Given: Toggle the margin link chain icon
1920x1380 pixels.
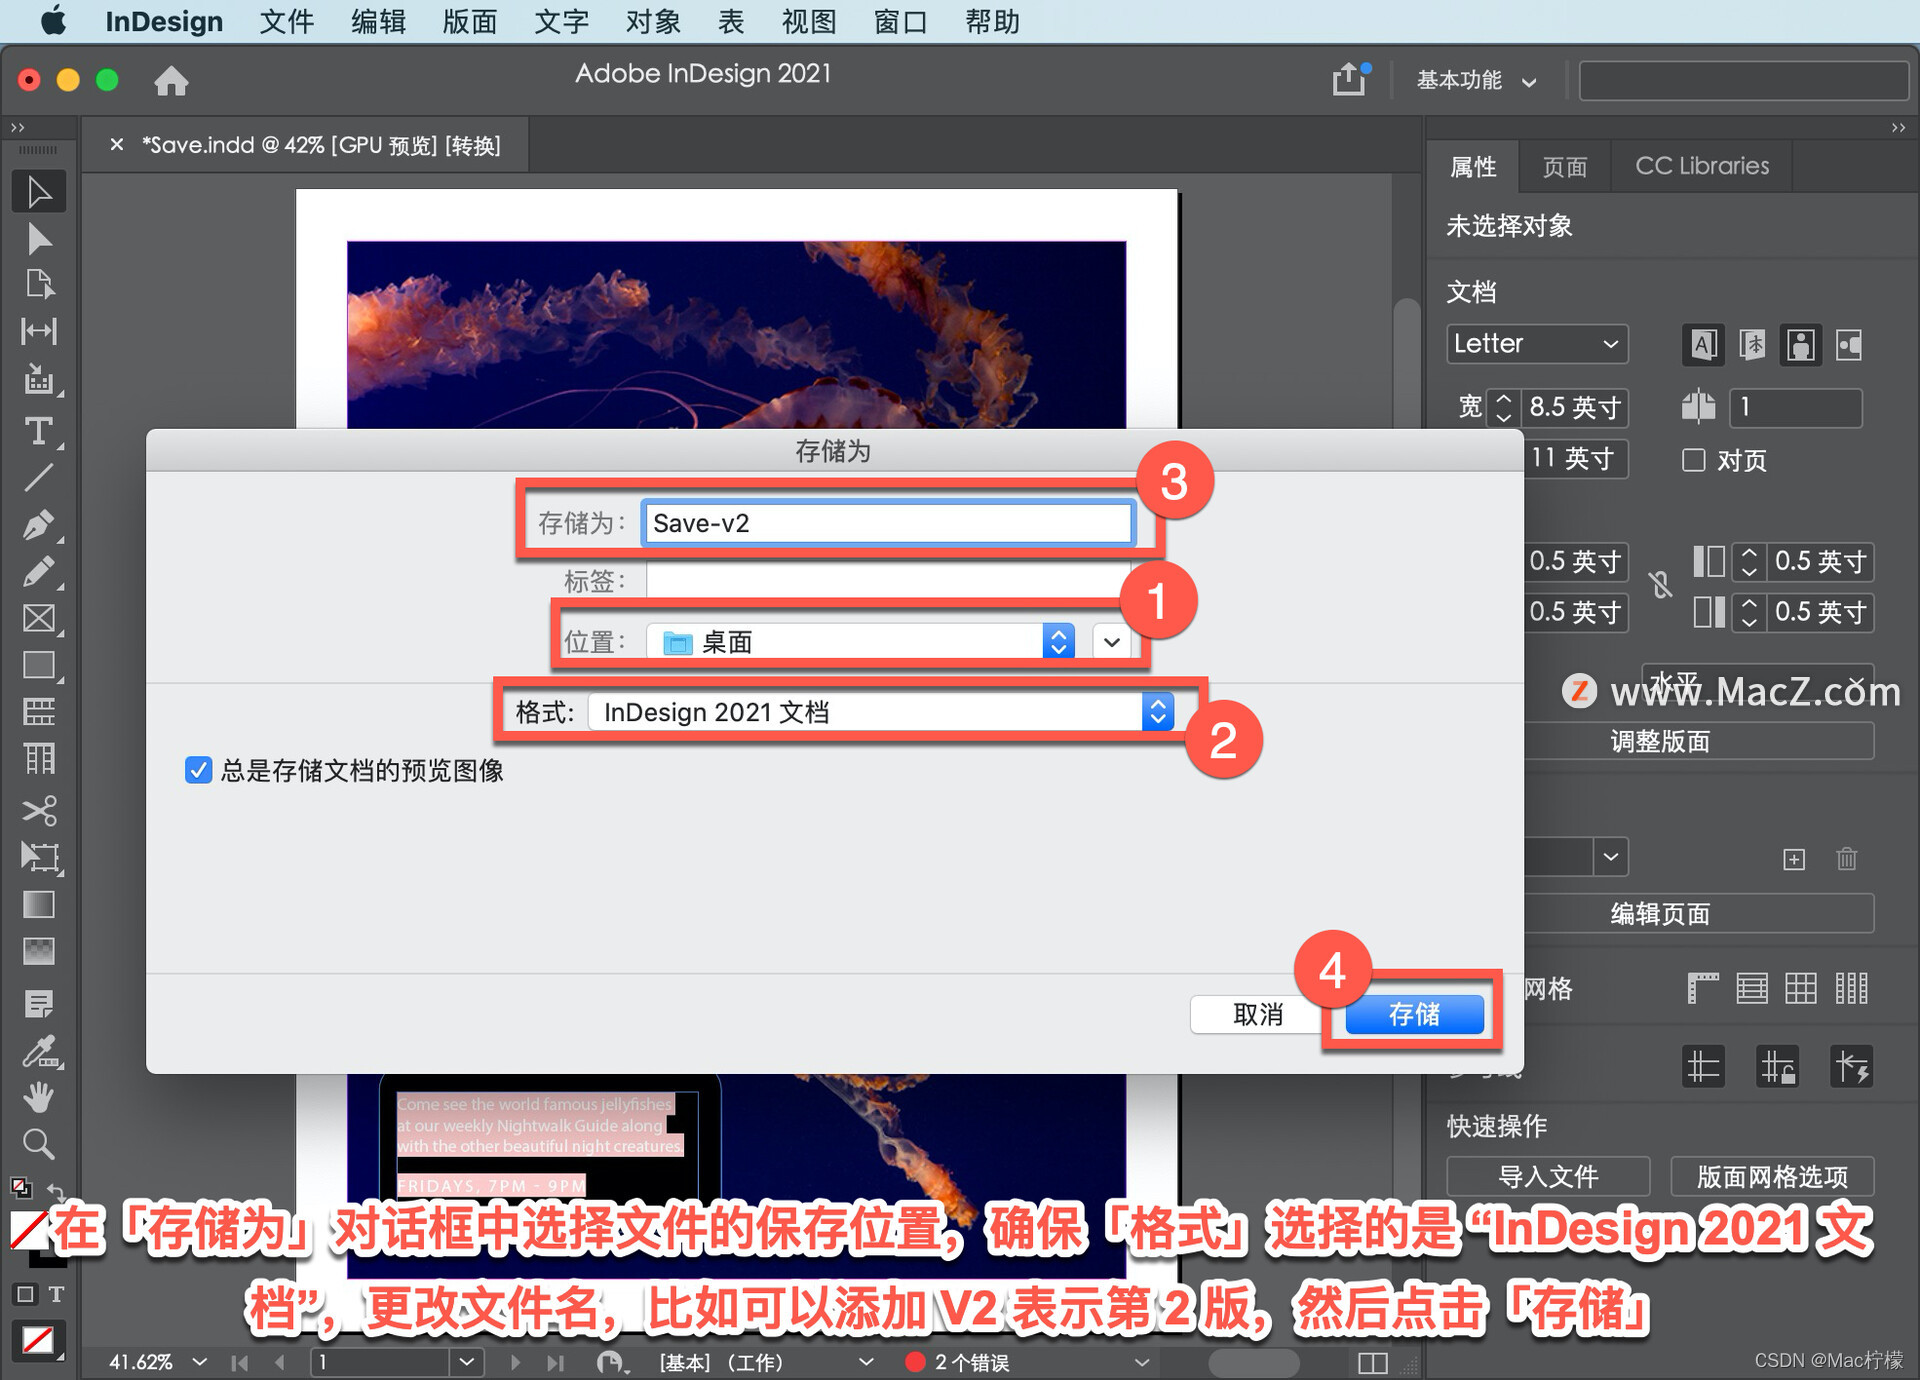Looking at the screenshot, I should click(x=1660, y=586).
